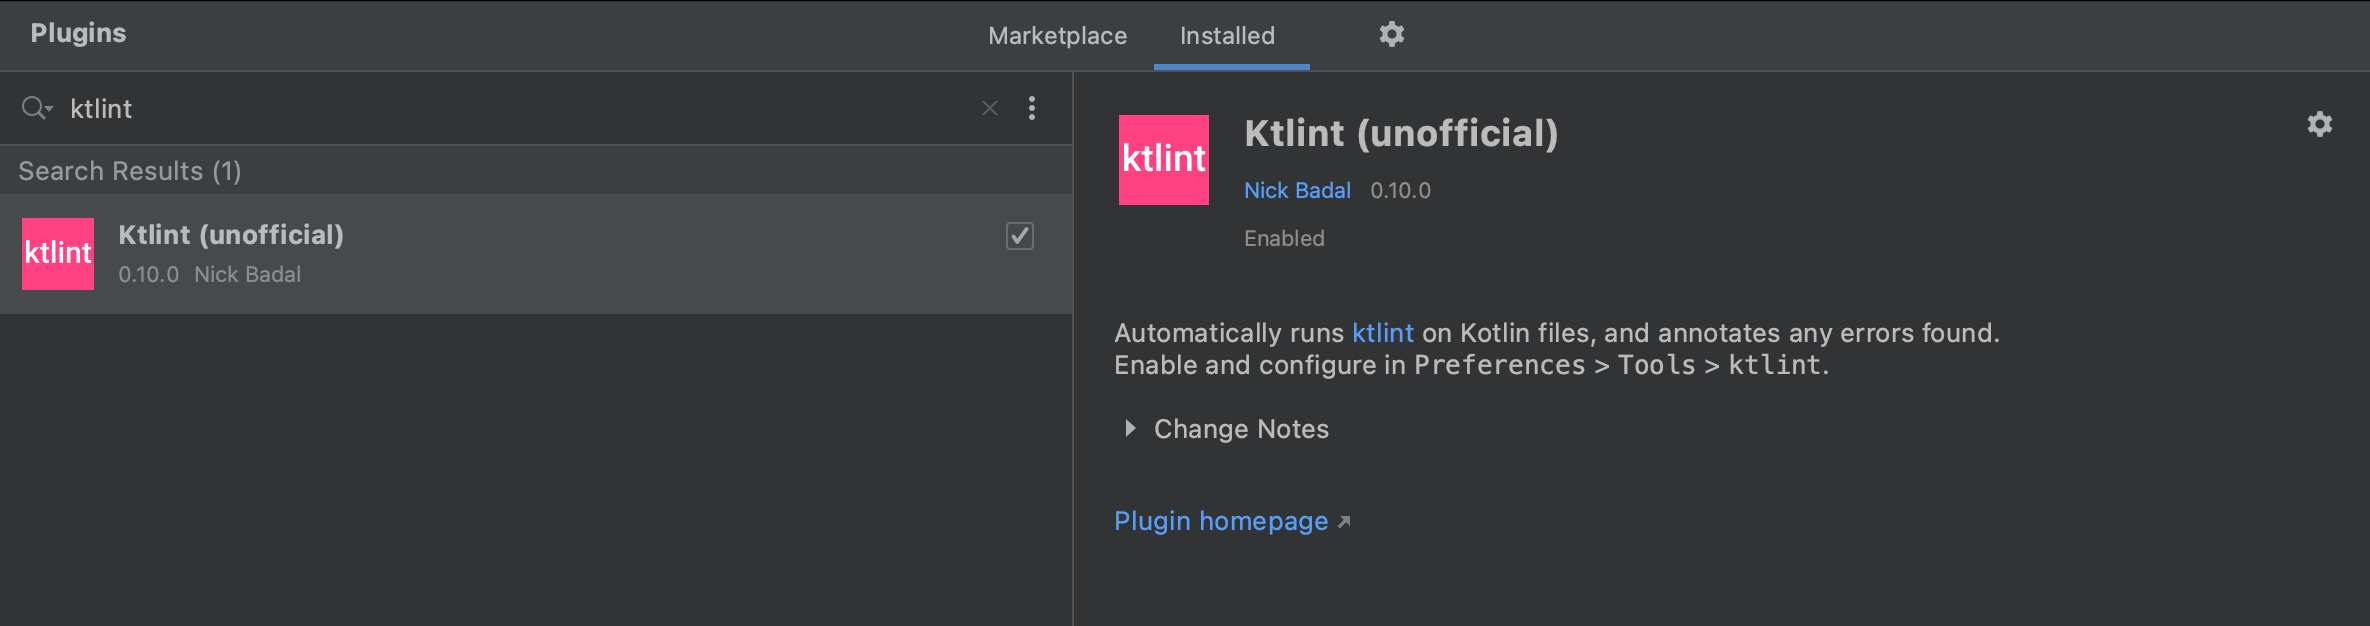Open search options three-dot menu
Image resolution: width=2370 pixels, height=626 pixels.
(x=1032, y=108)
